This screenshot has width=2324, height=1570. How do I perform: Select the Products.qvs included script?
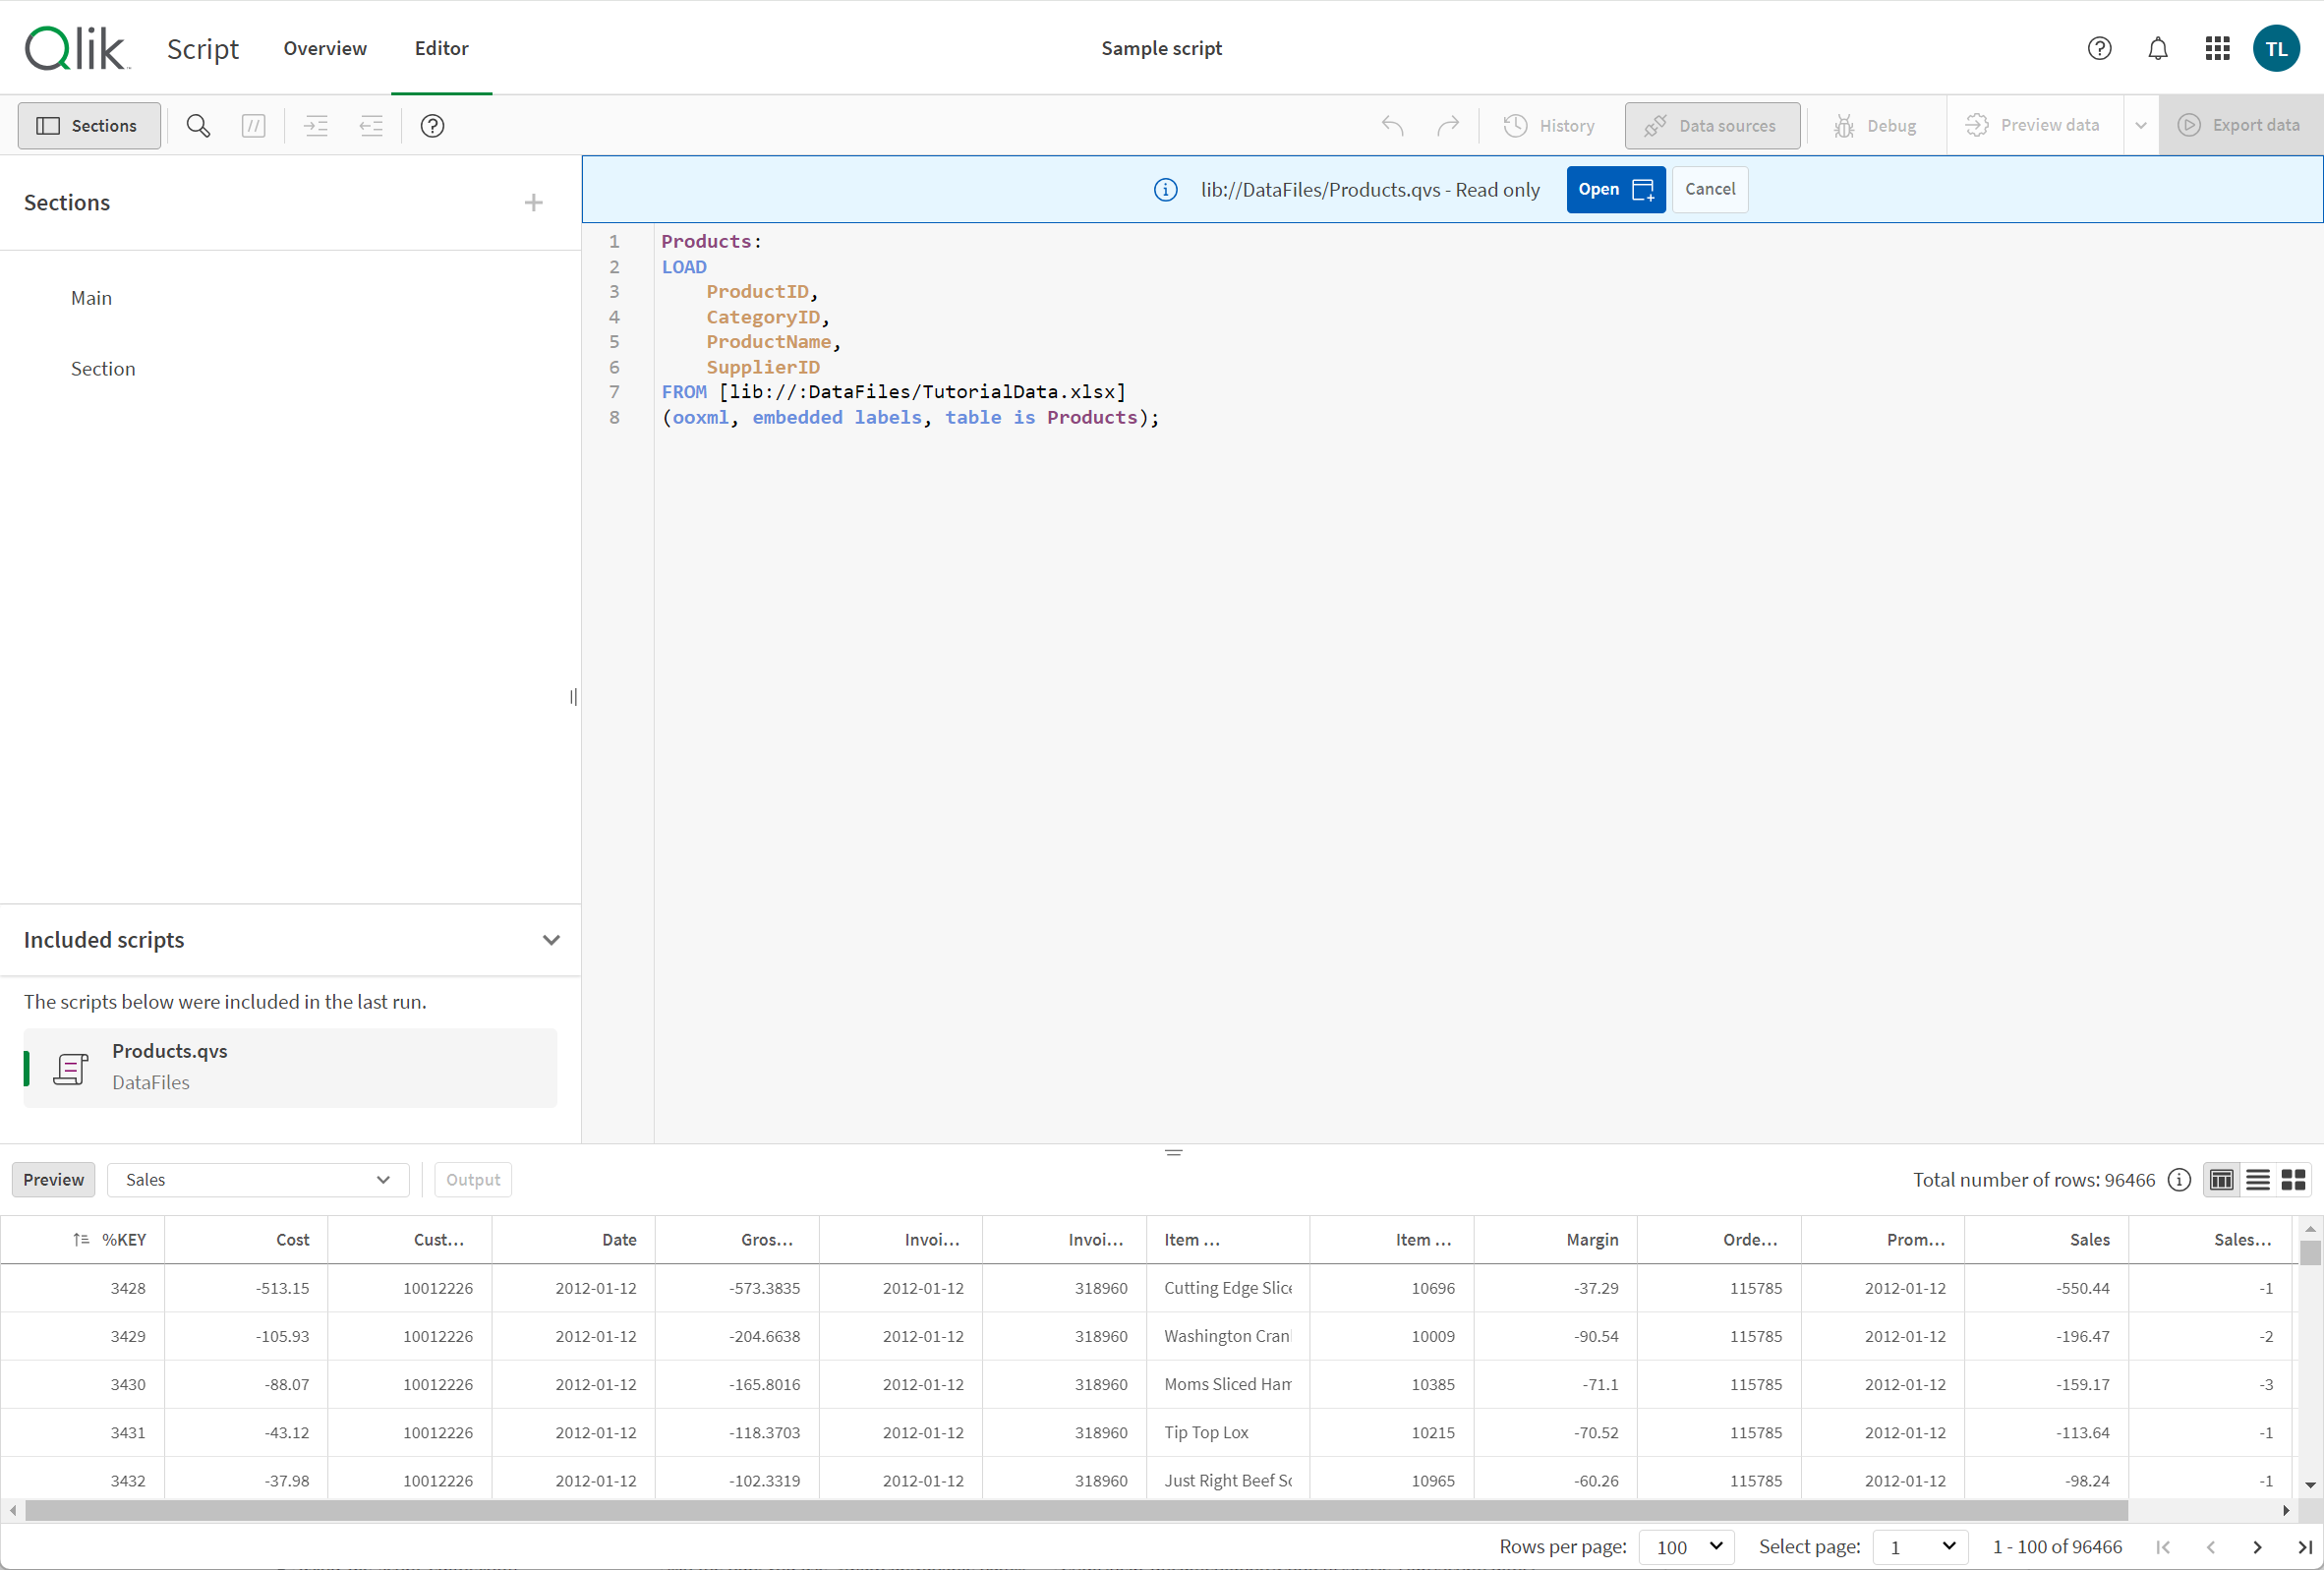click(x=287, y=1066)
